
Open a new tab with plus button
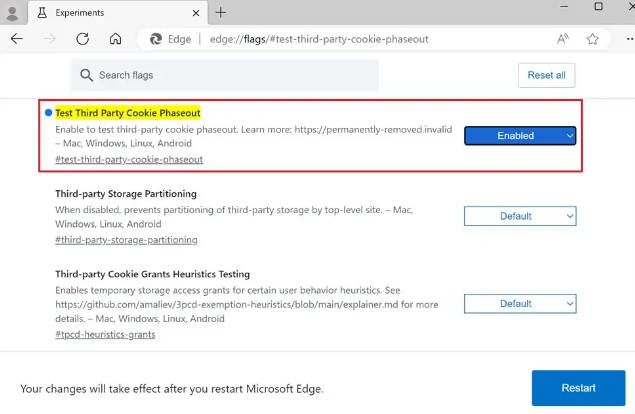click(221, 13)
